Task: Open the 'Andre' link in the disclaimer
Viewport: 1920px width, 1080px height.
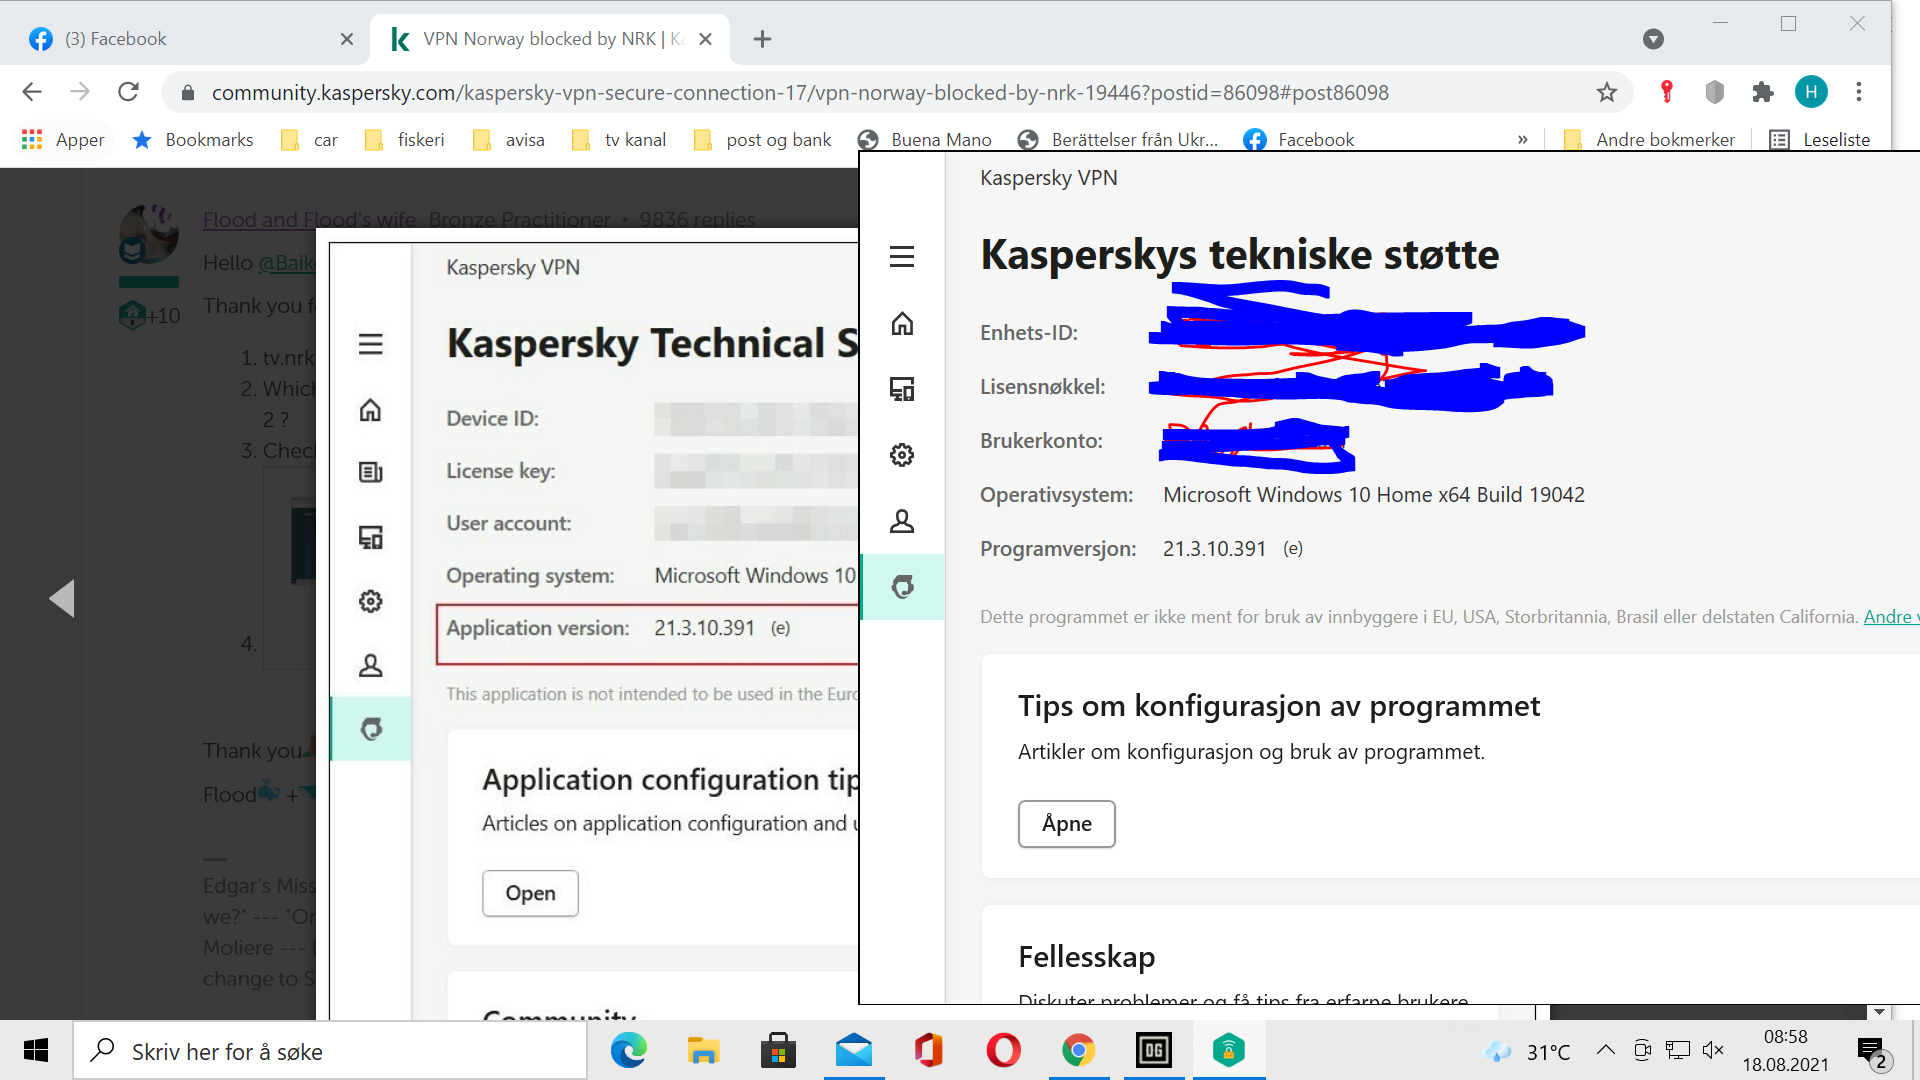Action: [x=1888, y=617]
